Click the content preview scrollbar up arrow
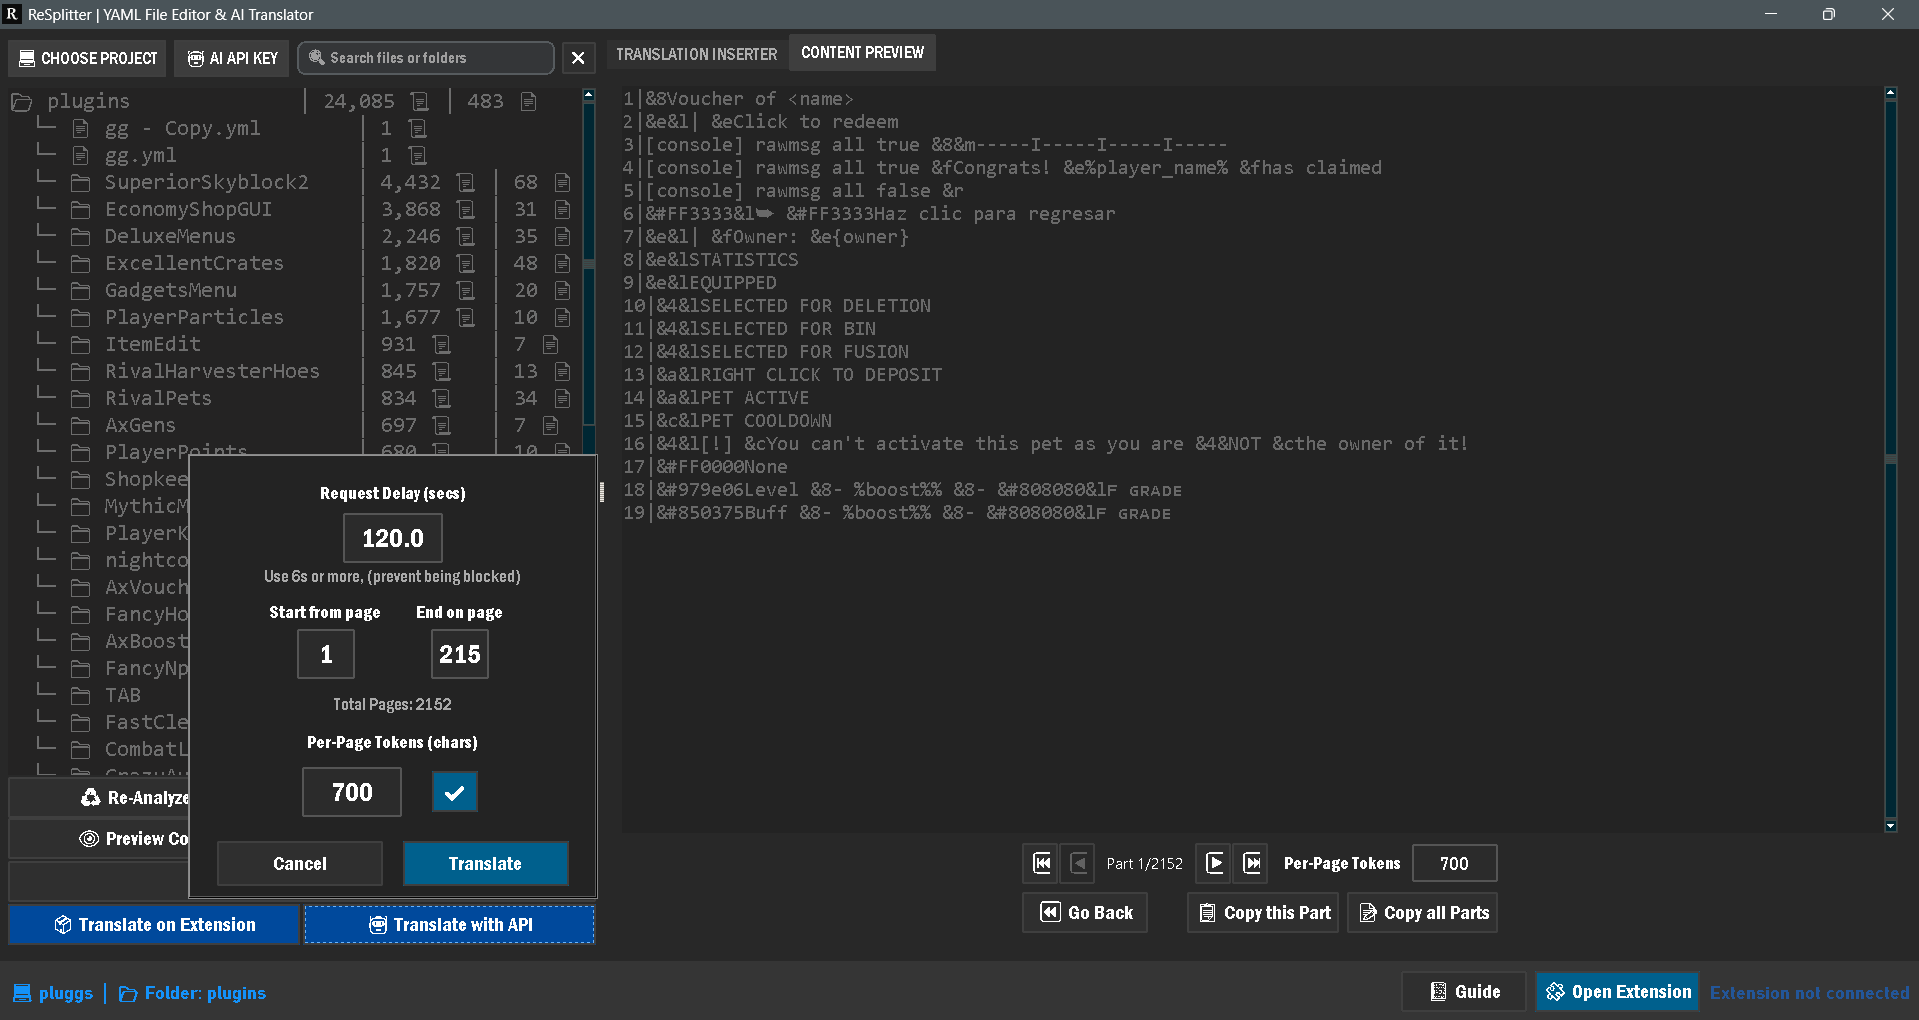 click(x=1890, y=93)
